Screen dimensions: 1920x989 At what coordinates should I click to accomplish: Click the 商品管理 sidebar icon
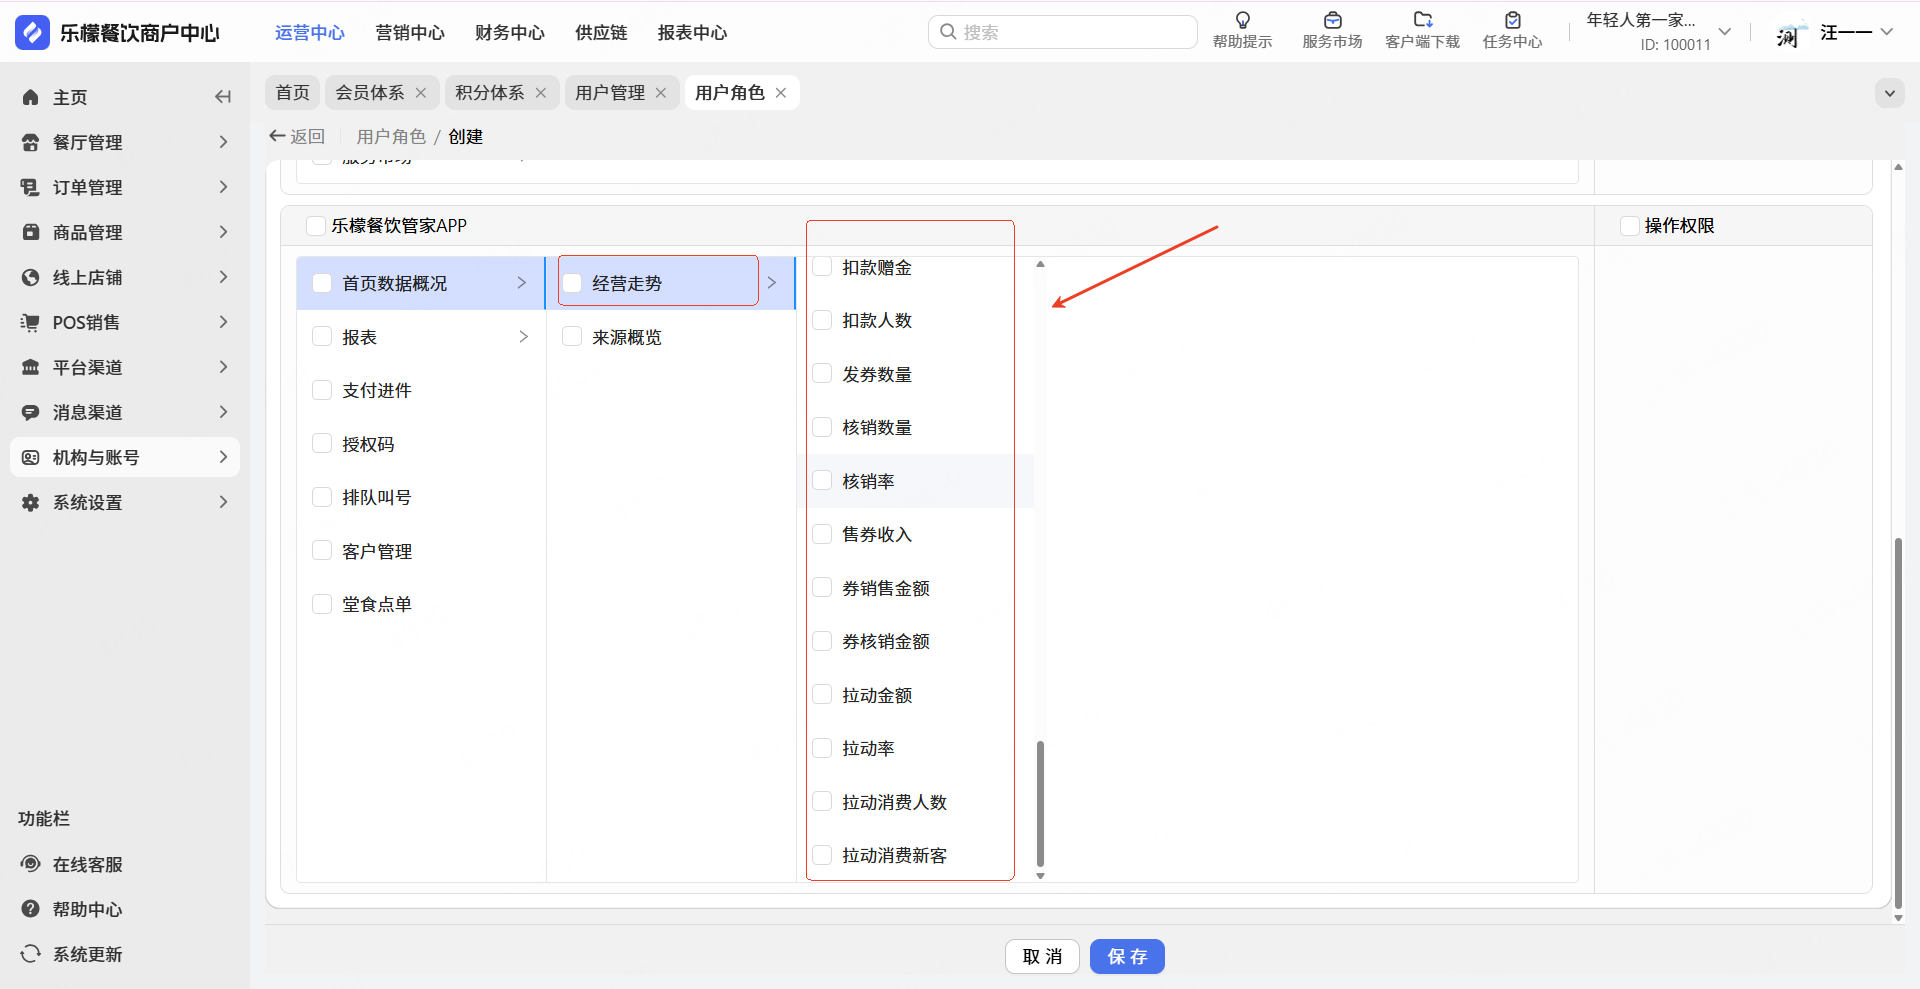(31, 232)
